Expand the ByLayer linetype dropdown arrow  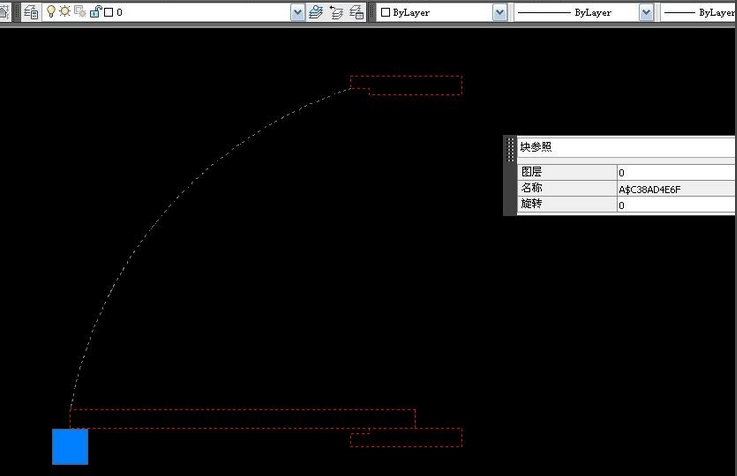pos(645,12)
